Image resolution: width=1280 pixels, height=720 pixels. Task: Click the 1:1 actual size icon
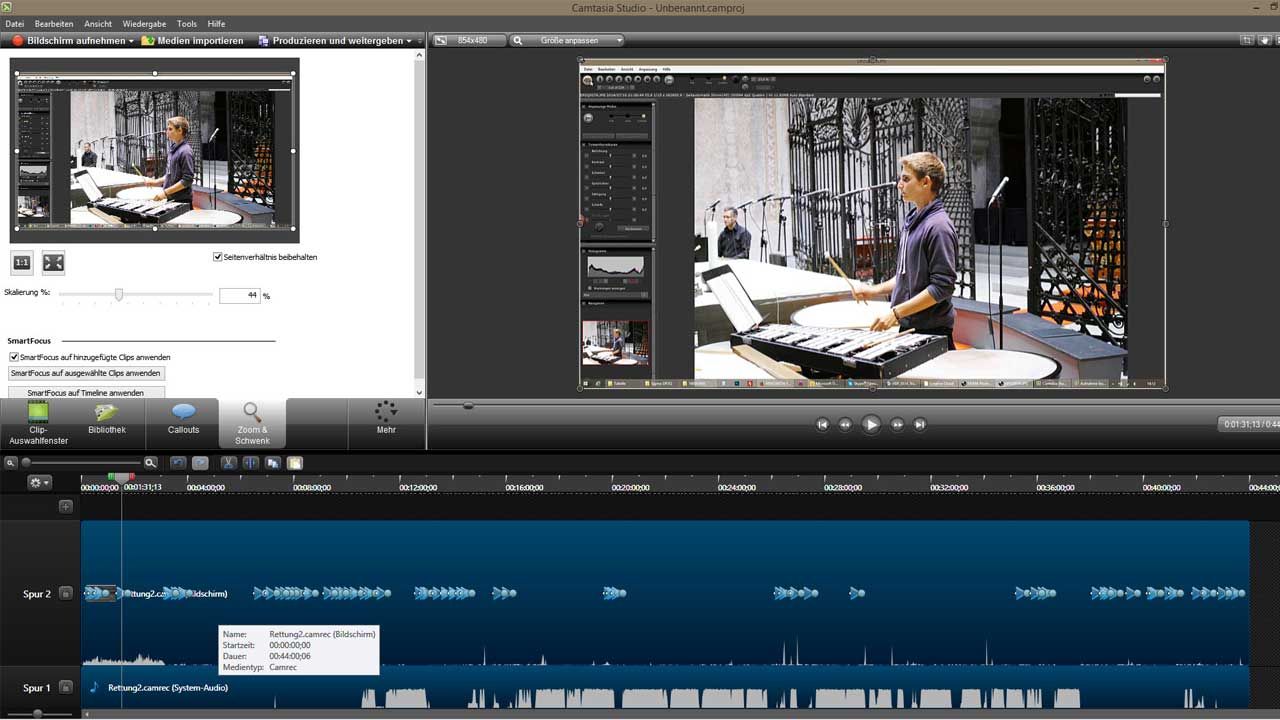click(x=22, y=263)
